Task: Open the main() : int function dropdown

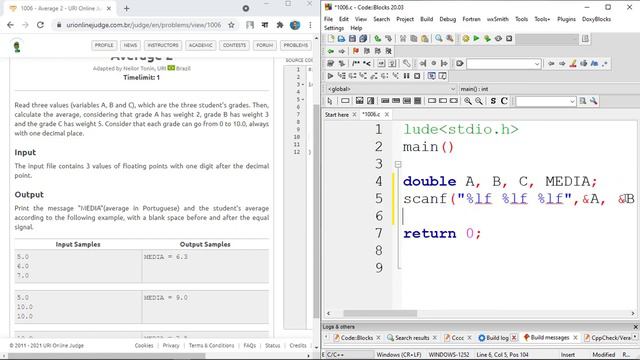Action: click(548, 89)
